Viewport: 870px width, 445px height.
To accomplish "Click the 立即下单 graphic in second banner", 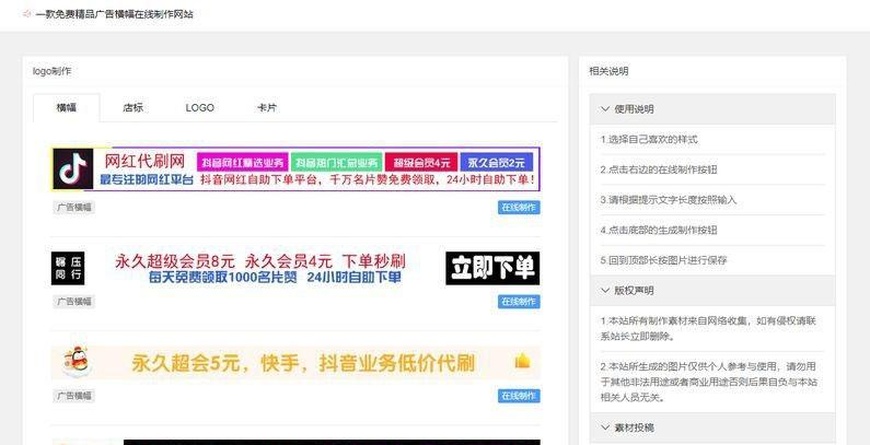I will tap(492, 268).
